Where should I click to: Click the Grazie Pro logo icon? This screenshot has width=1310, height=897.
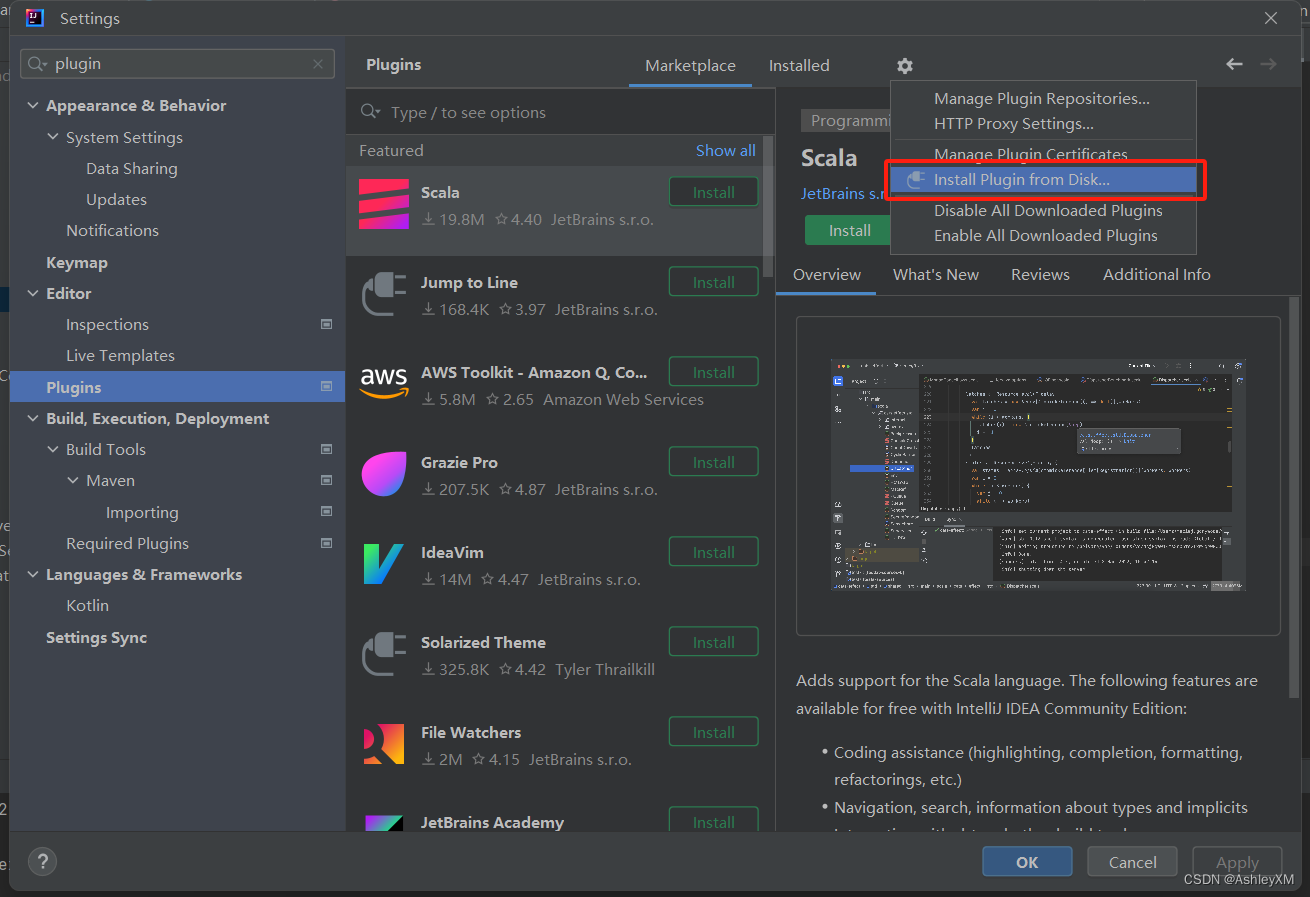384,475
